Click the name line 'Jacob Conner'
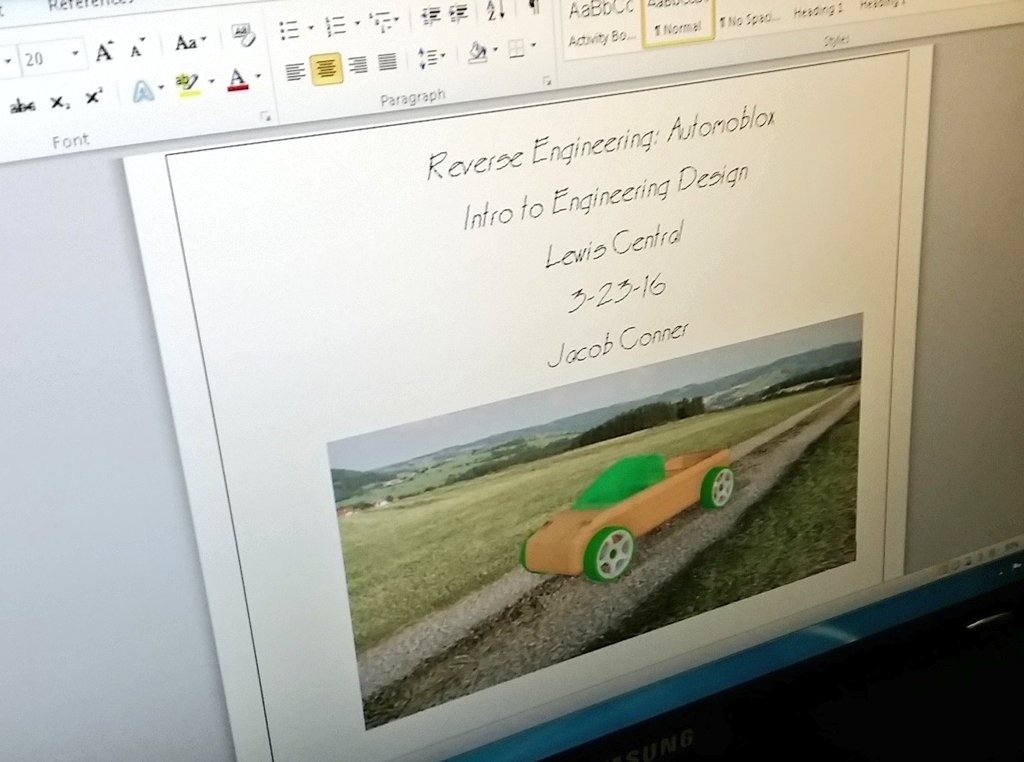Viewport: 1024px width, 762px height. pyautogui.click(x=617, y=344)
